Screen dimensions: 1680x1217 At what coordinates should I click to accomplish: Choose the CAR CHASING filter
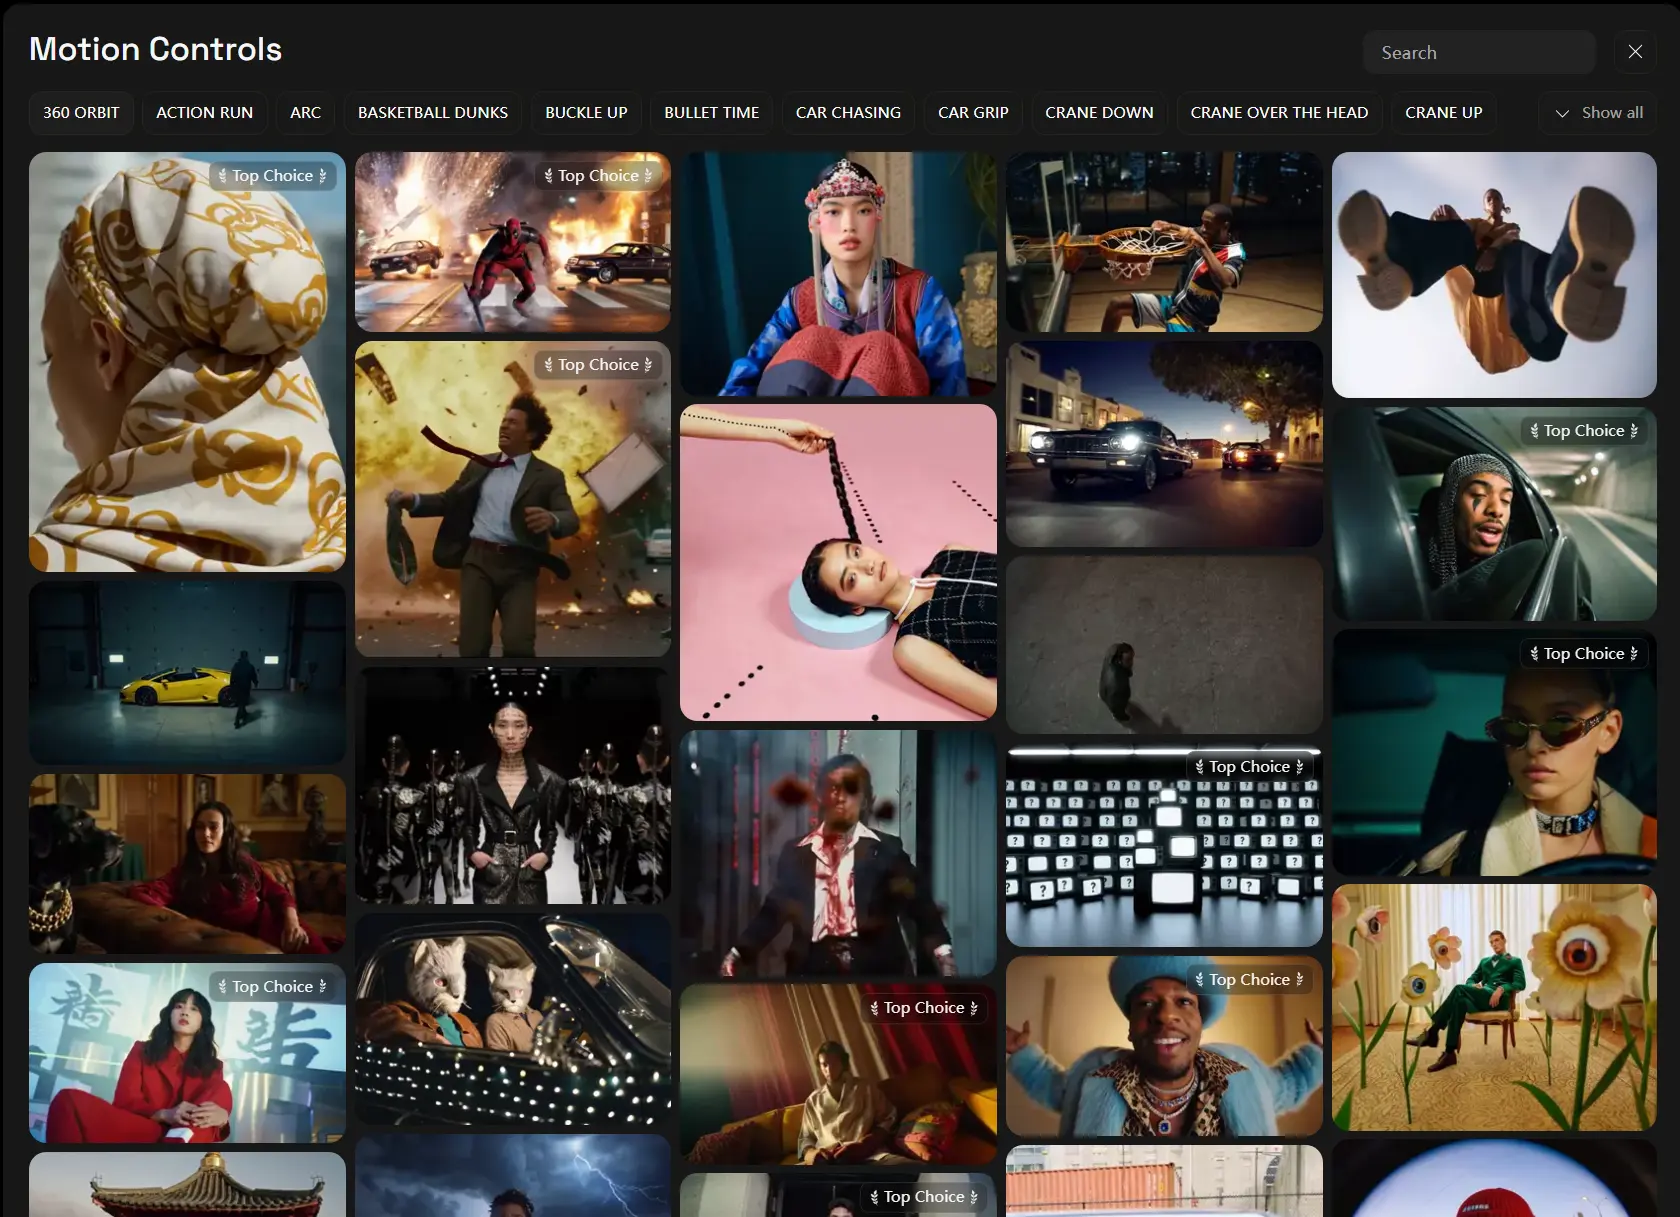(x=848, y=113)
